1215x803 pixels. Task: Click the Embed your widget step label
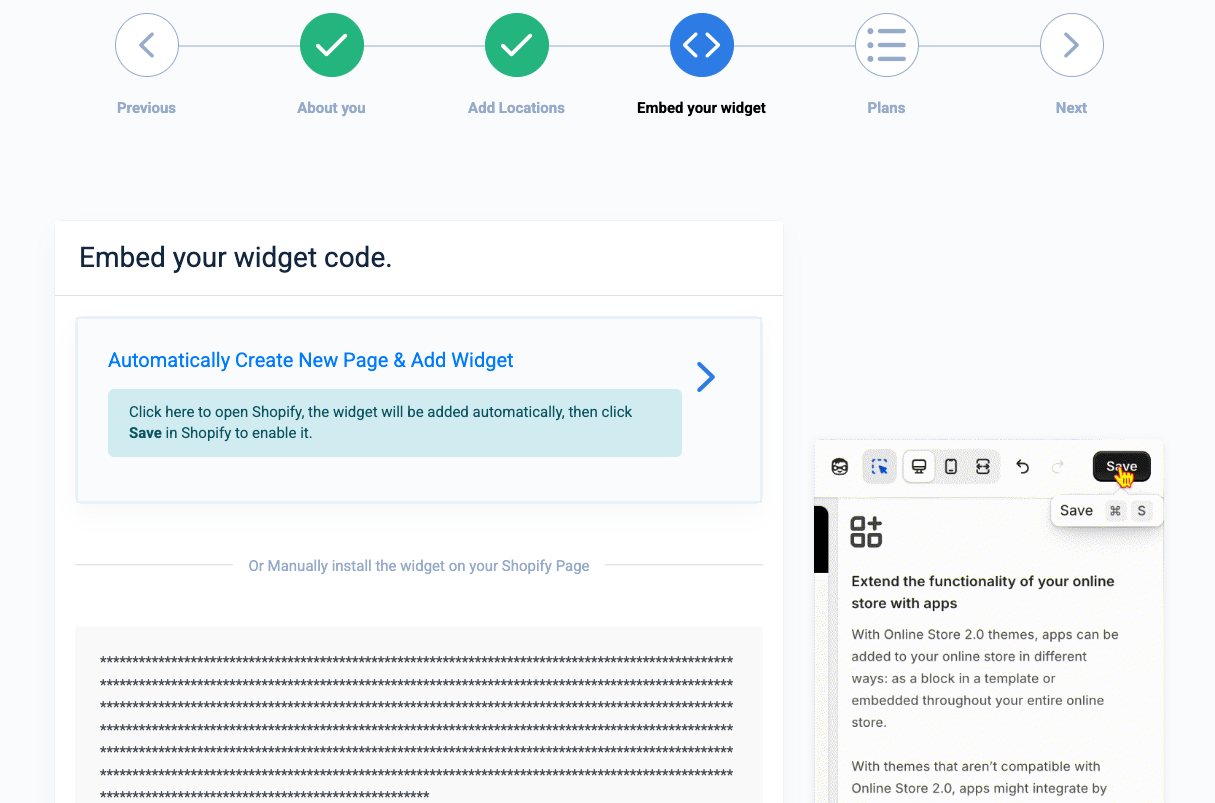tap(701, 108)
